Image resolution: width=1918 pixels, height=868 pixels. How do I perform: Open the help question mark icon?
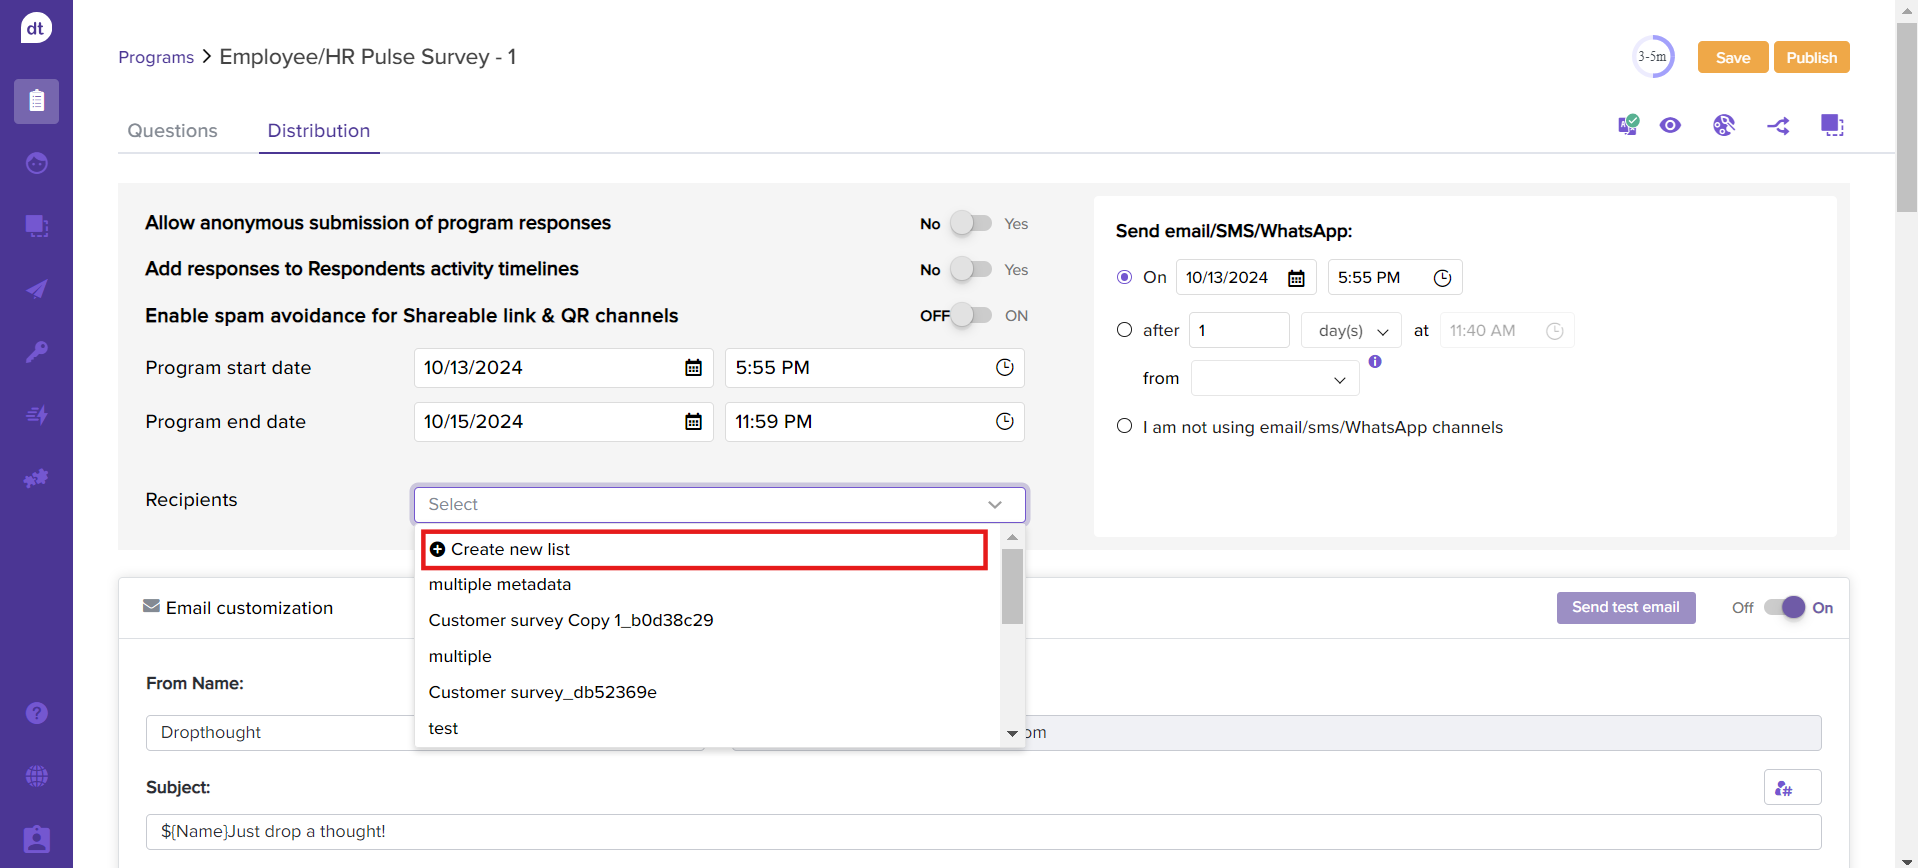pos(36,713)
